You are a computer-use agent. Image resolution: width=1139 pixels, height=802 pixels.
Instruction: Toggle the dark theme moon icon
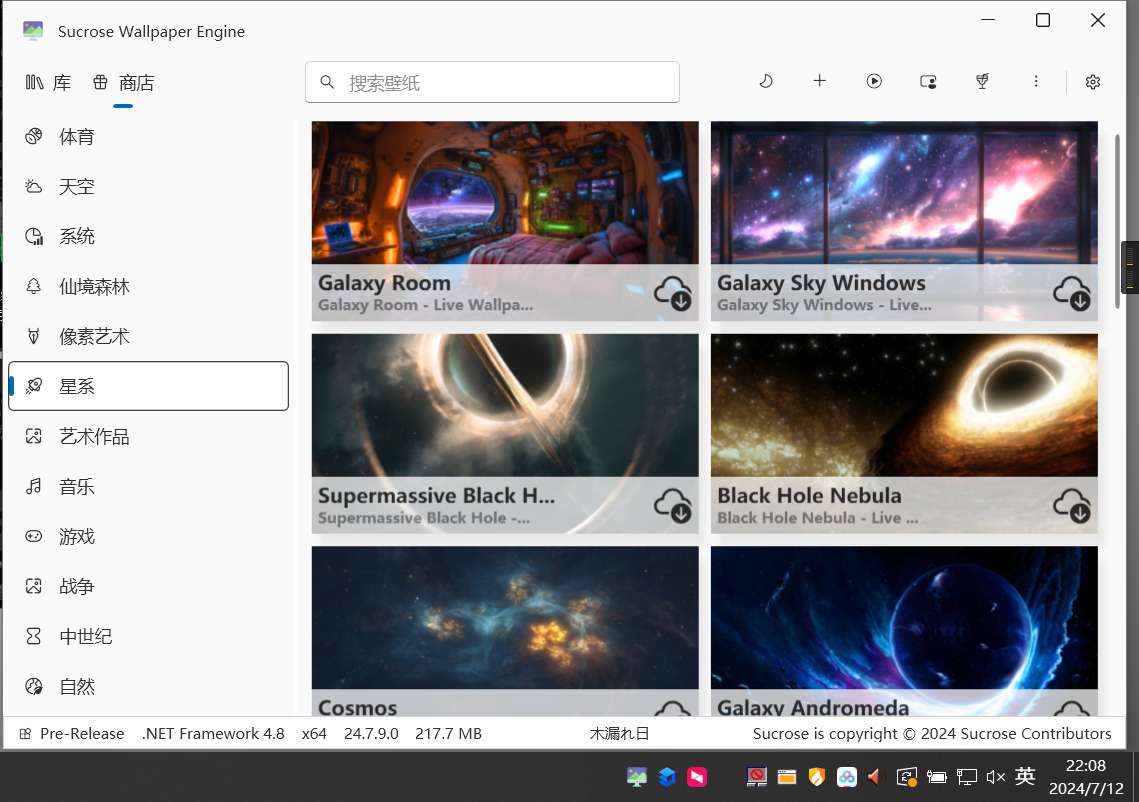click(766, 81)
